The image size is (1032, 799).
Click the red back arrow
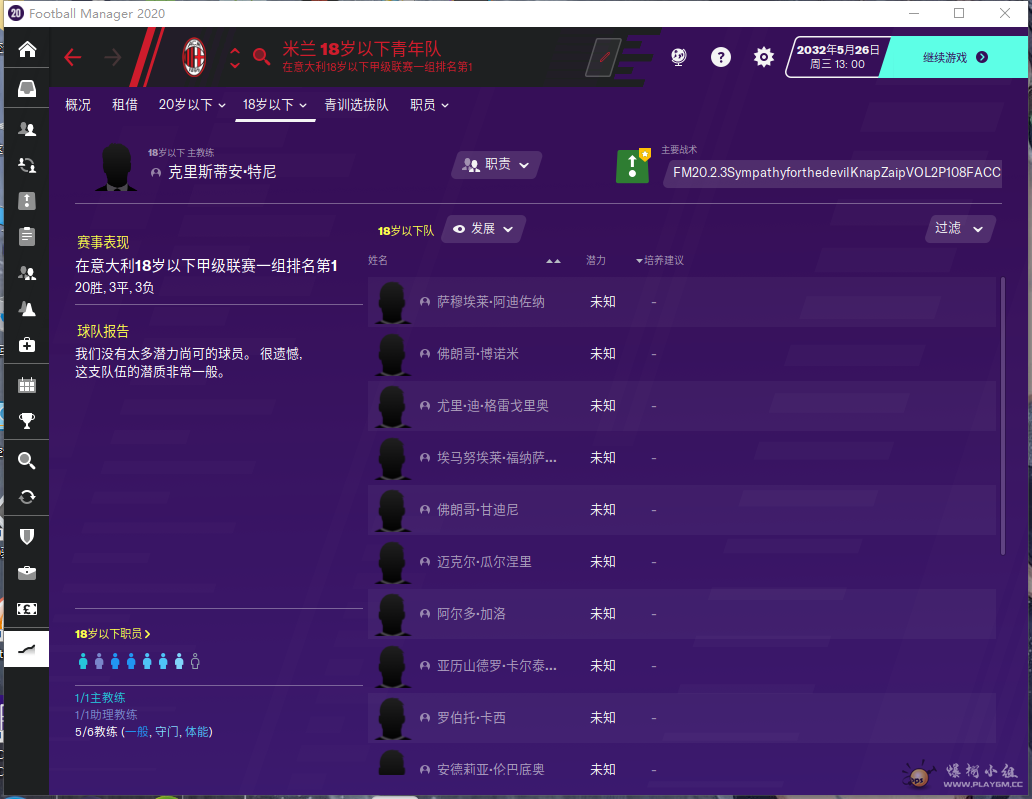72,57
